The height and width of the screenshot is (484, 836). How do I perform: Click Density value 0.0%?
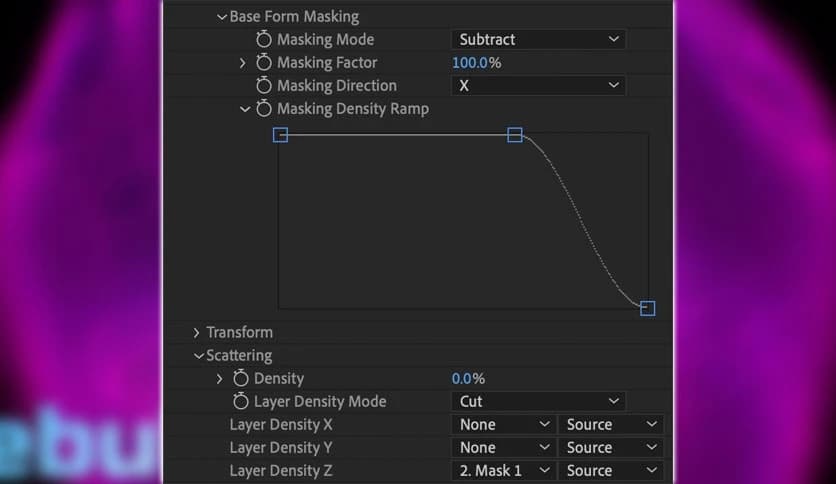click(468, 379)
